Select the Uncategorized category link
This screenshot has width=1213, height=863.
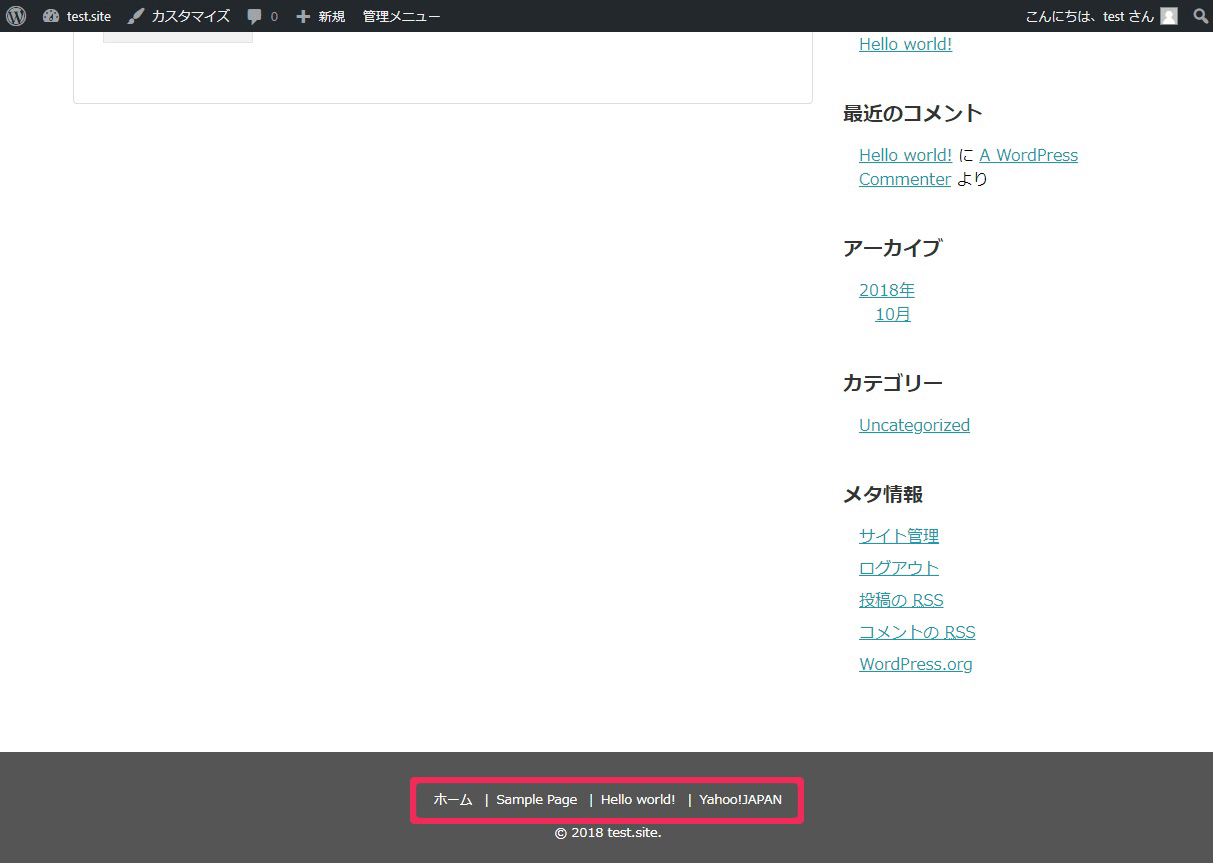pos(914,425)
